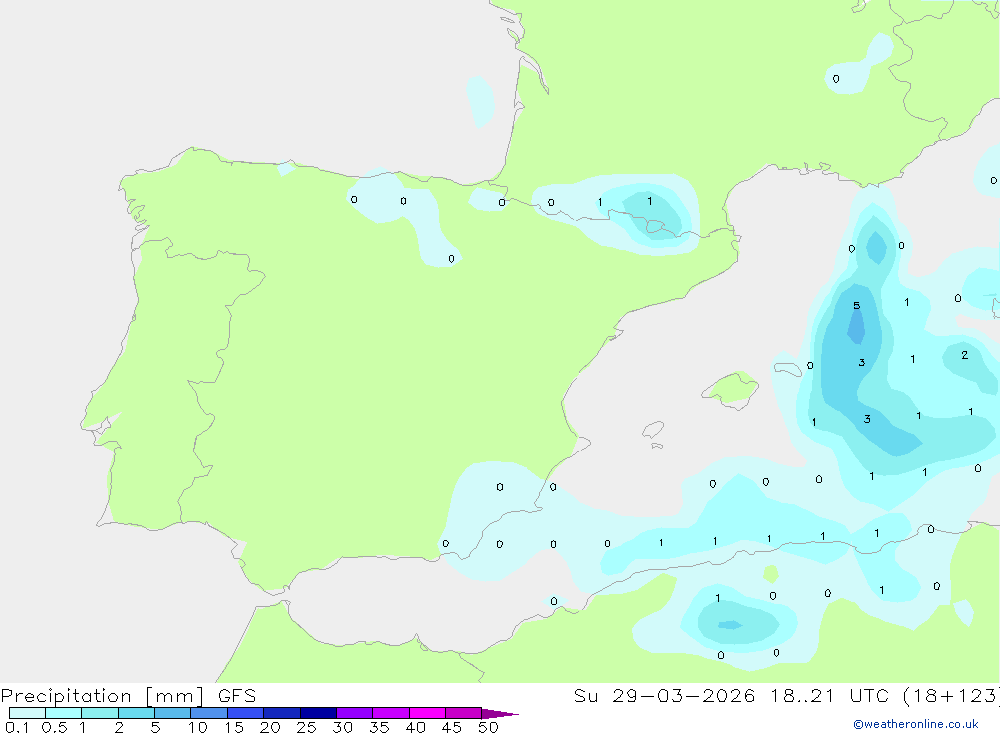Click the "0.5" legend label

coord(54,727)
